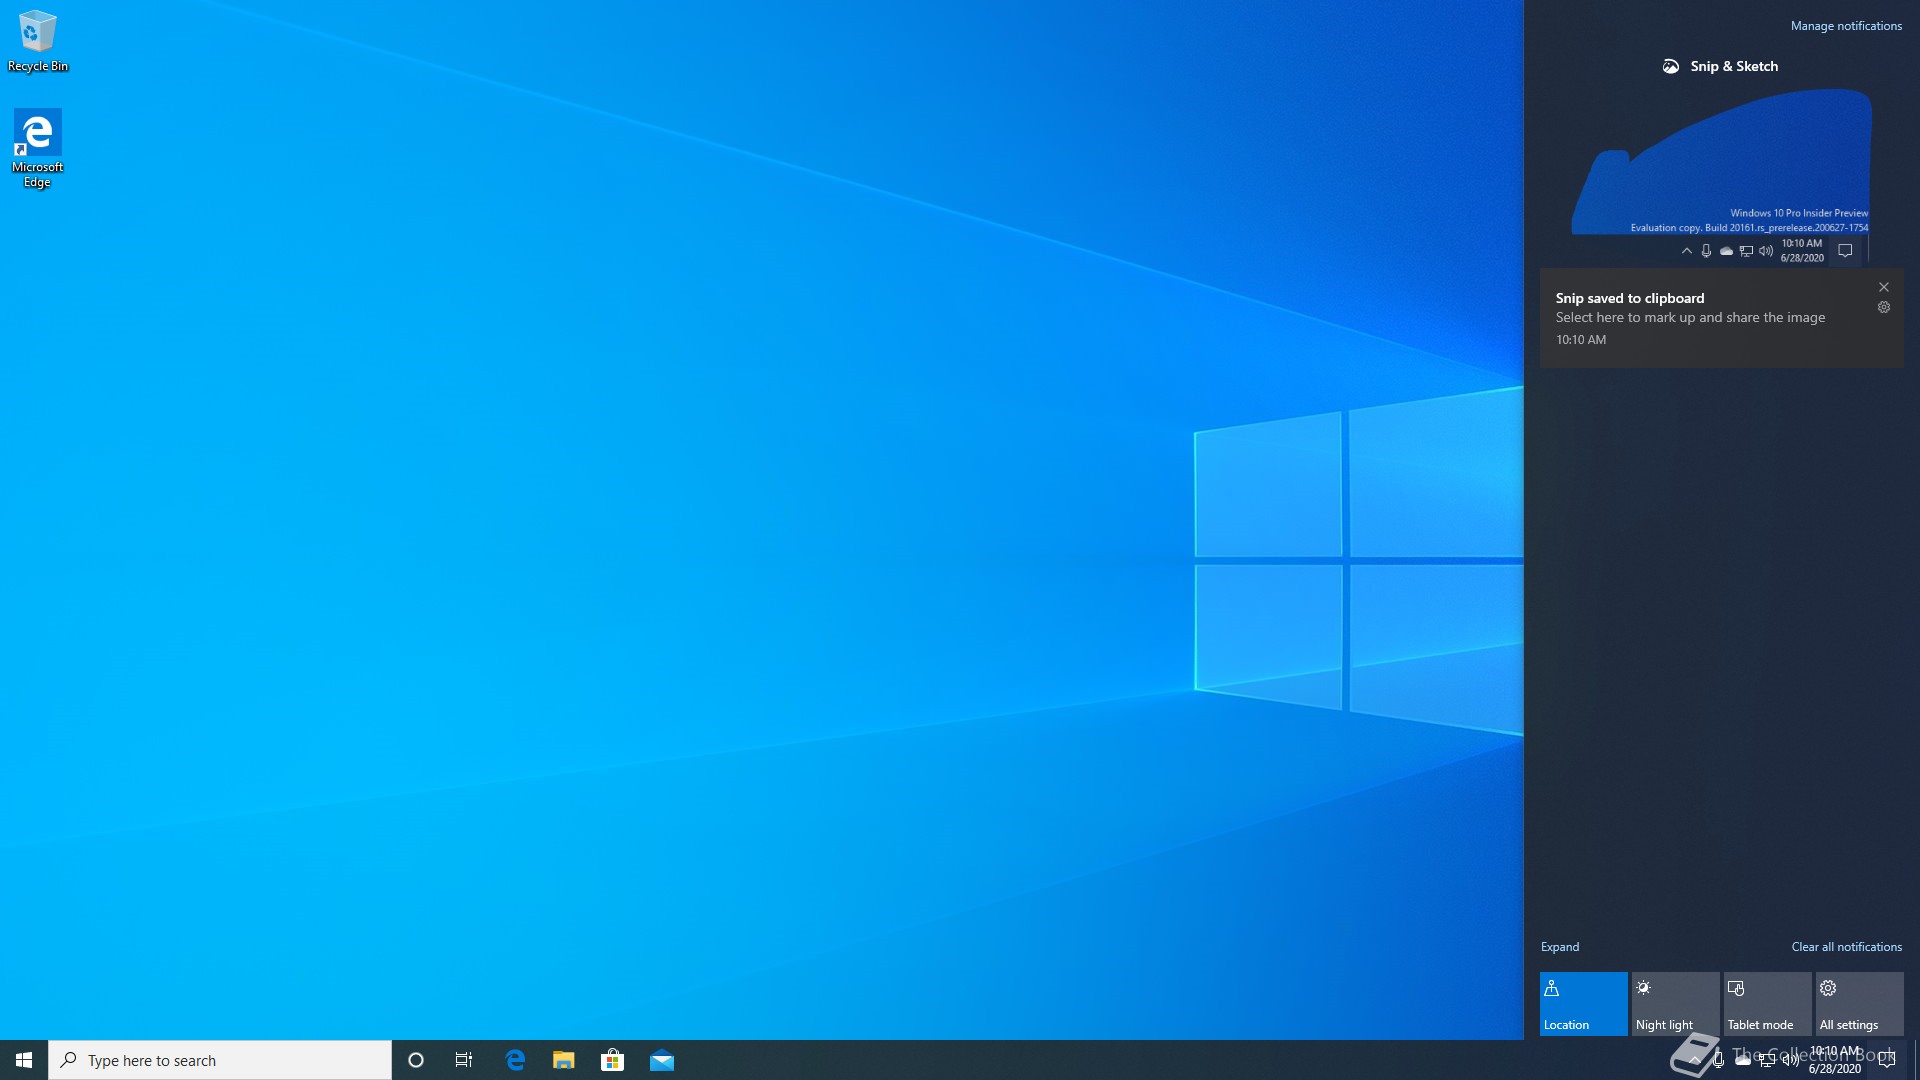This screenshot has height=1080, width=1920.
Task: Open the Microsoft Edge desktop shortcut
Action: (37, 148)
